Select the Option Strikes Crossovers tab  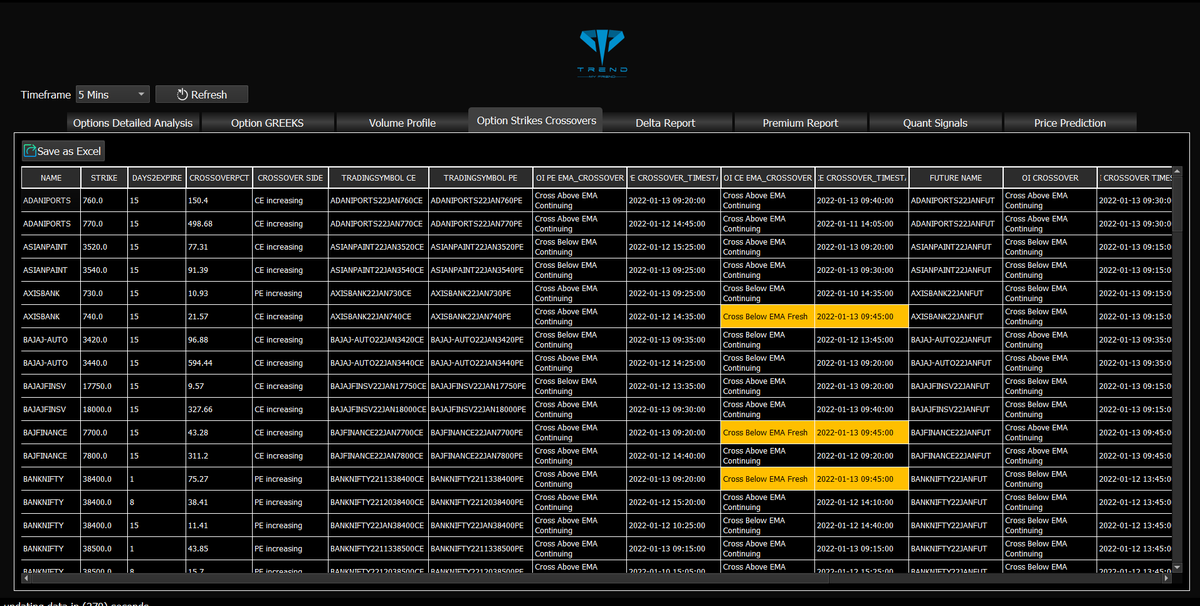tap(536, 120)
